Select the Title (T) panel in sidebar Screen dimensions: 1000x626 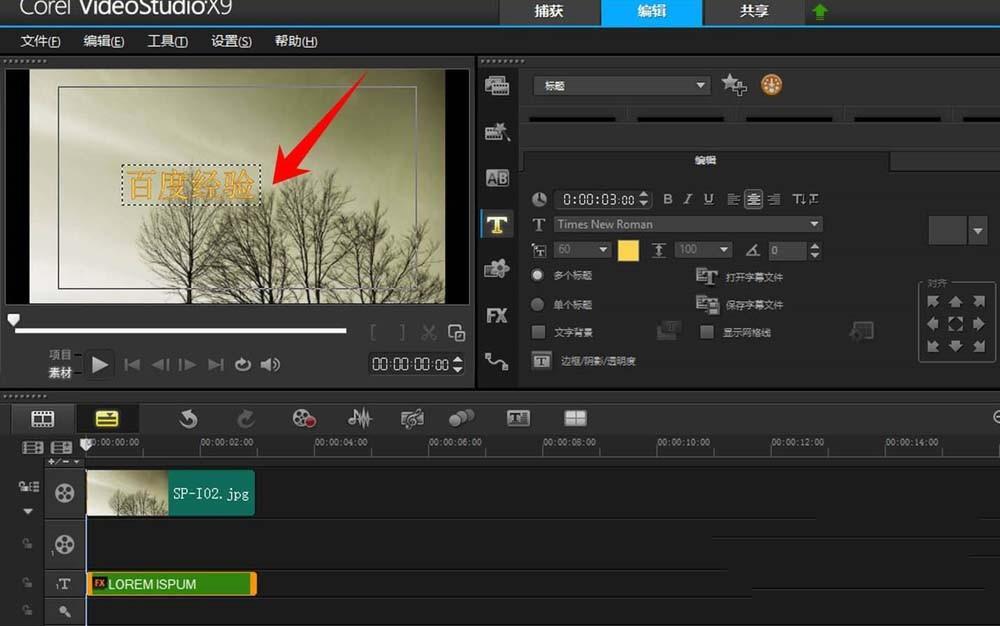tap(497, 224)
